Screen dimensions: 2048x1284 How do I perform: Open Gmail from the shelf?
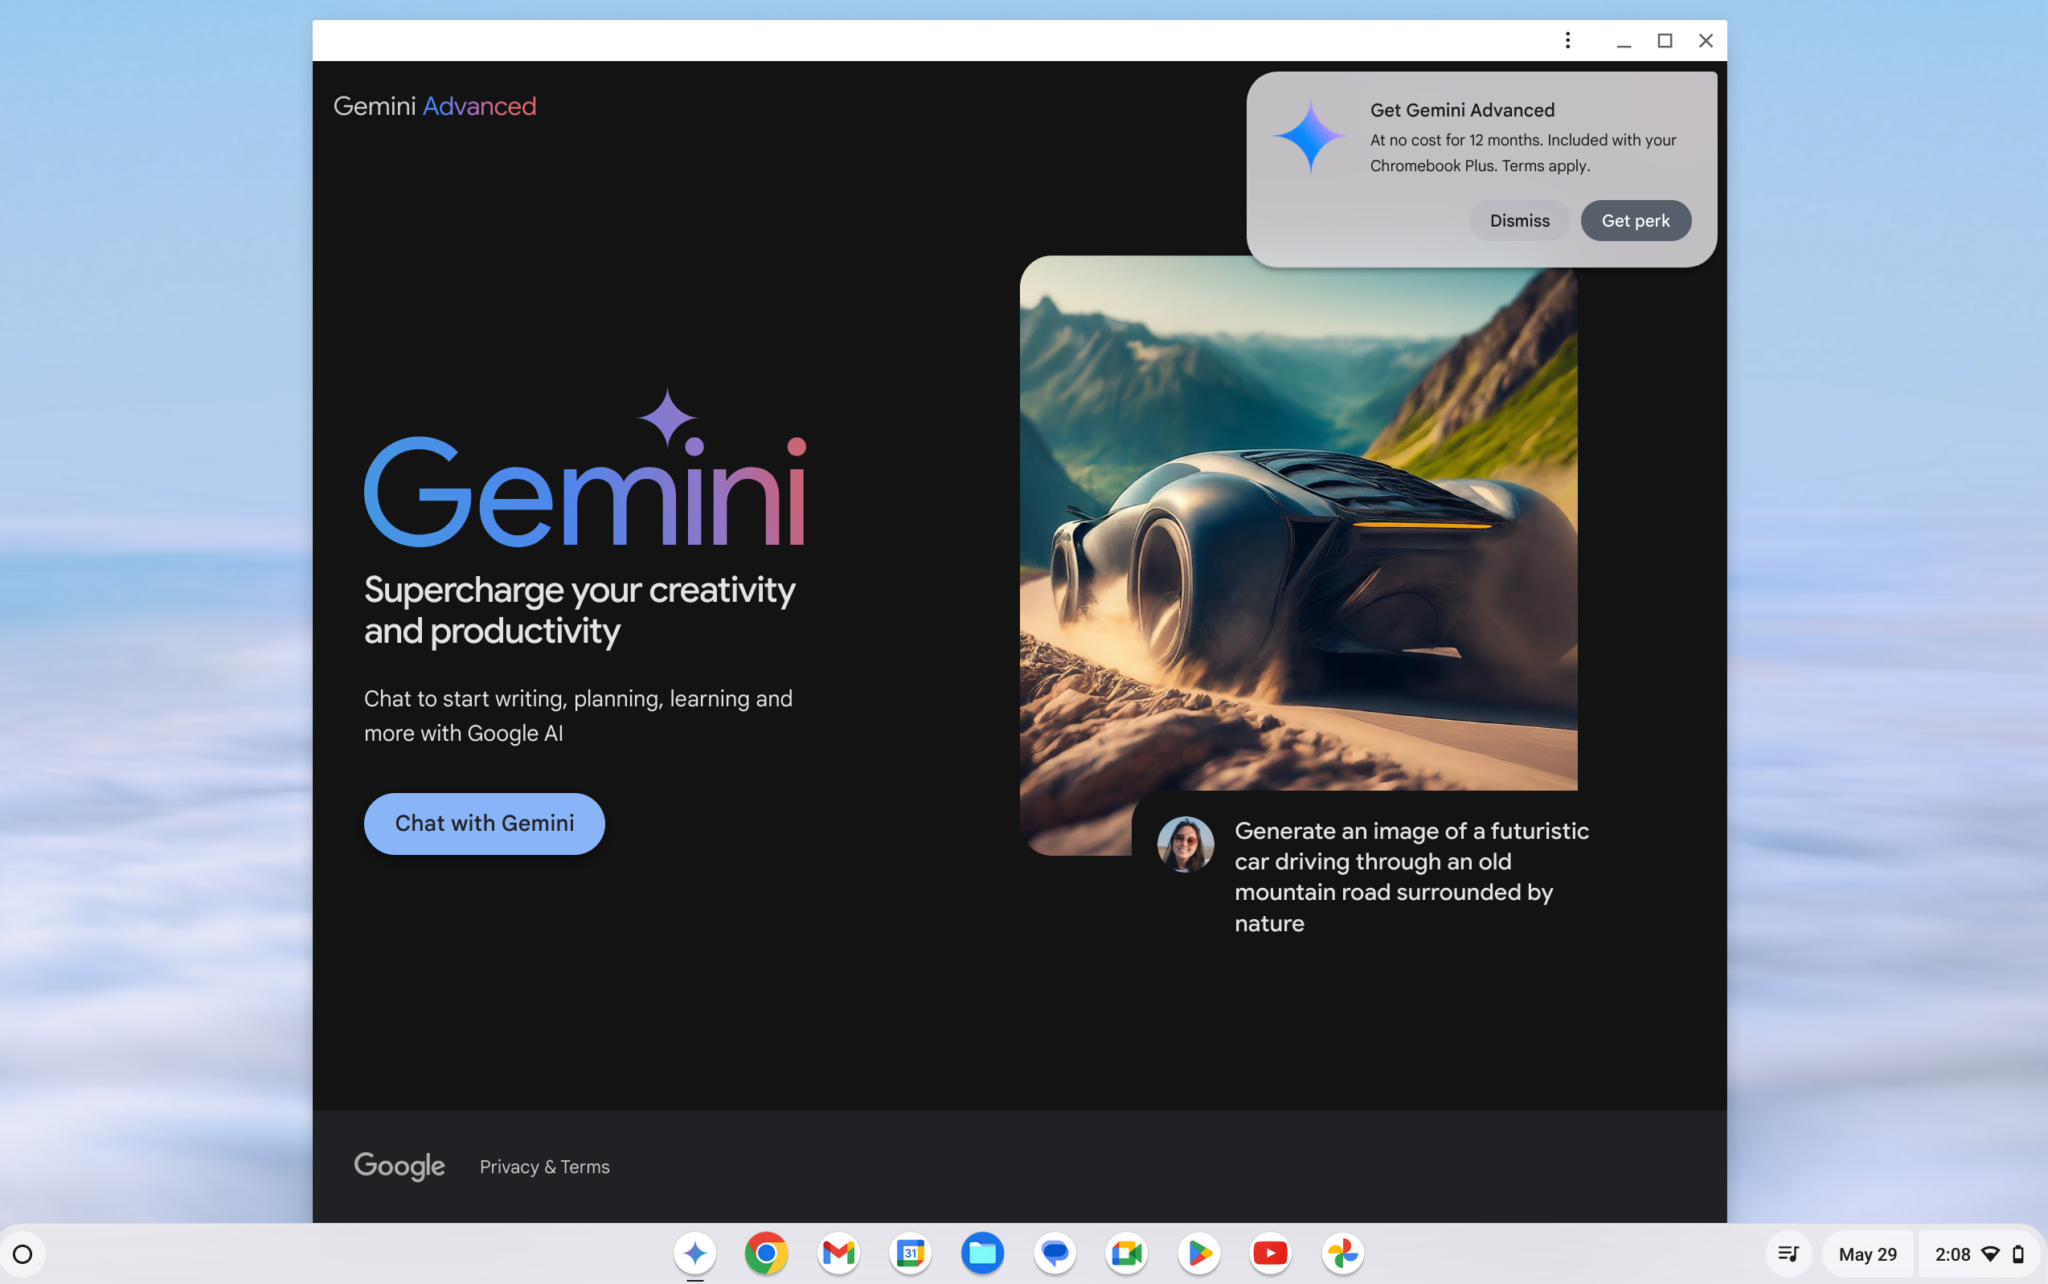[x=838, y=1253]
